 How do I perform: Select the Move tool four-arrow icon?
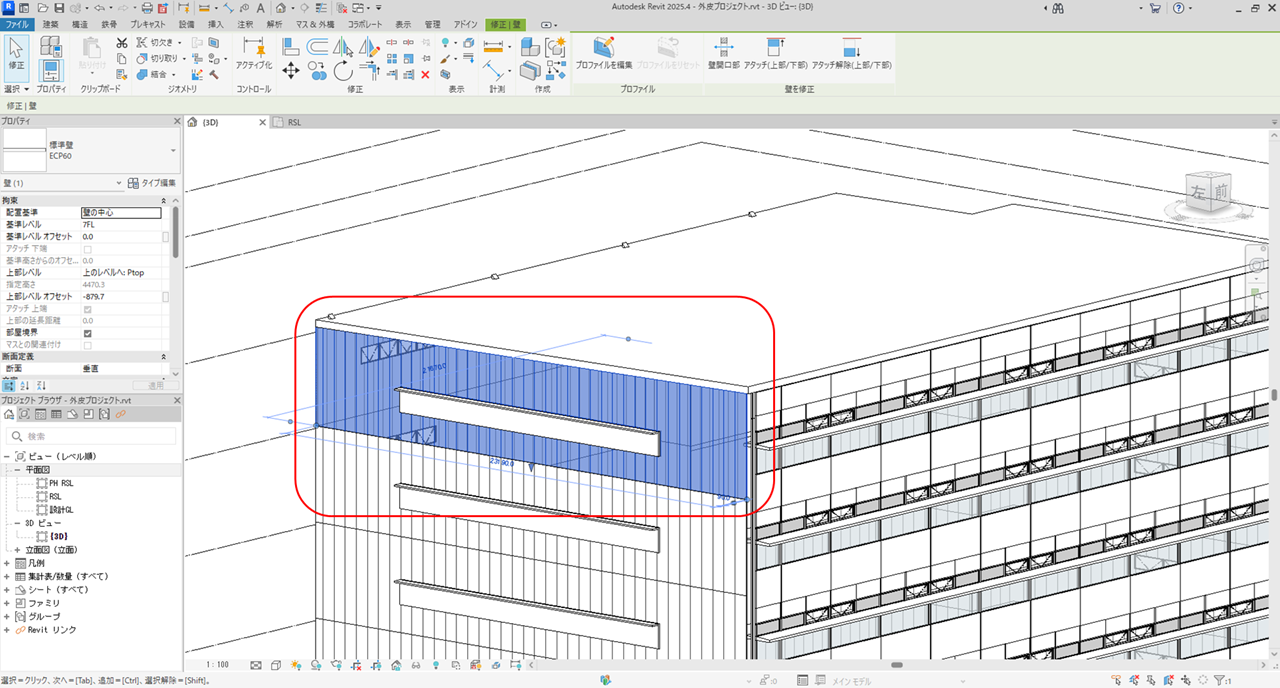(291, 70)
